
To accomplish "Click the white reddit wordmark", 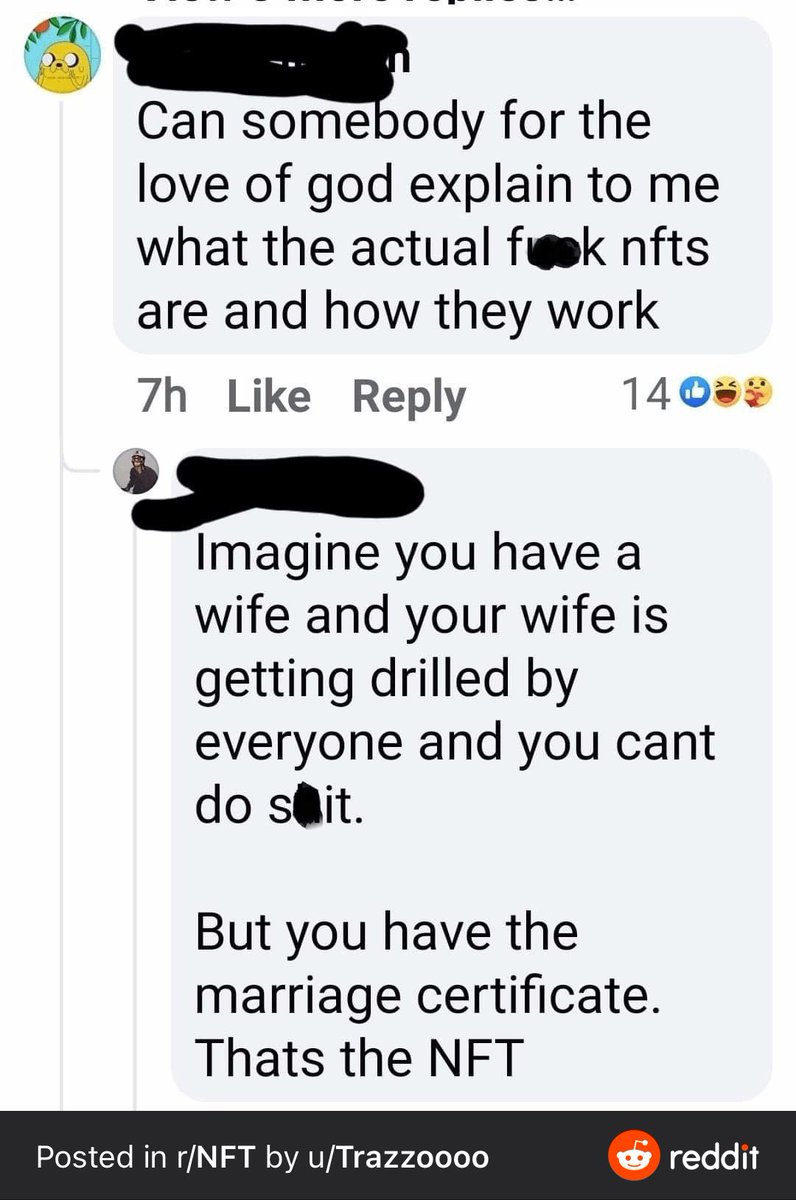I will point(714,1157).
